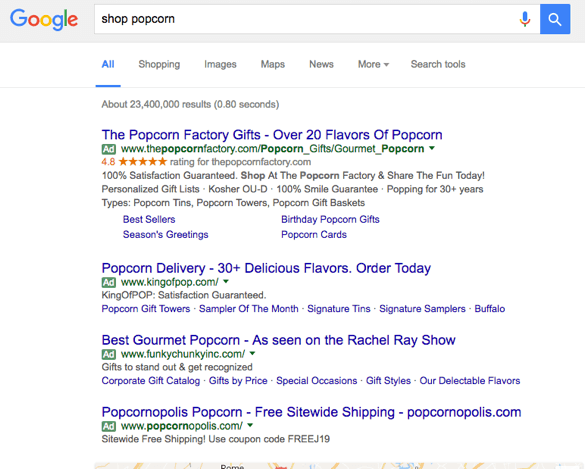585x469 pixels.
Task: Click Ad badge beside funkychunkyinc.com
Action: 109,354
